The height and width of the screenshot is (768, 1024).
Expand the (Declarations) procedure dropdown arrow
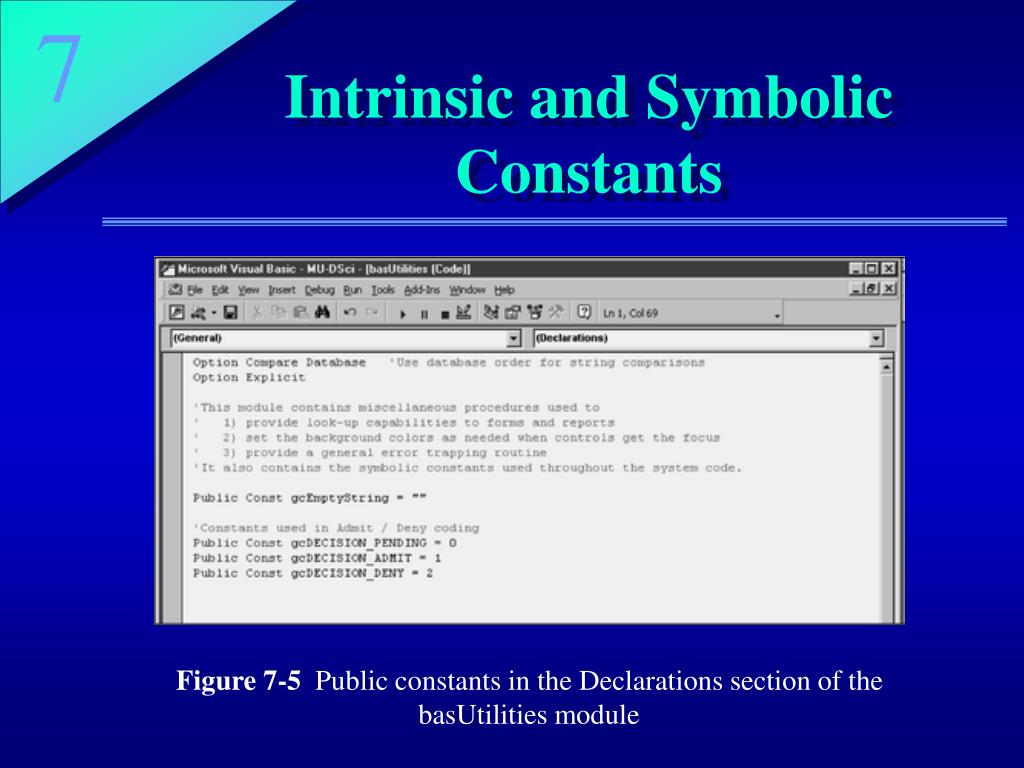876,338
